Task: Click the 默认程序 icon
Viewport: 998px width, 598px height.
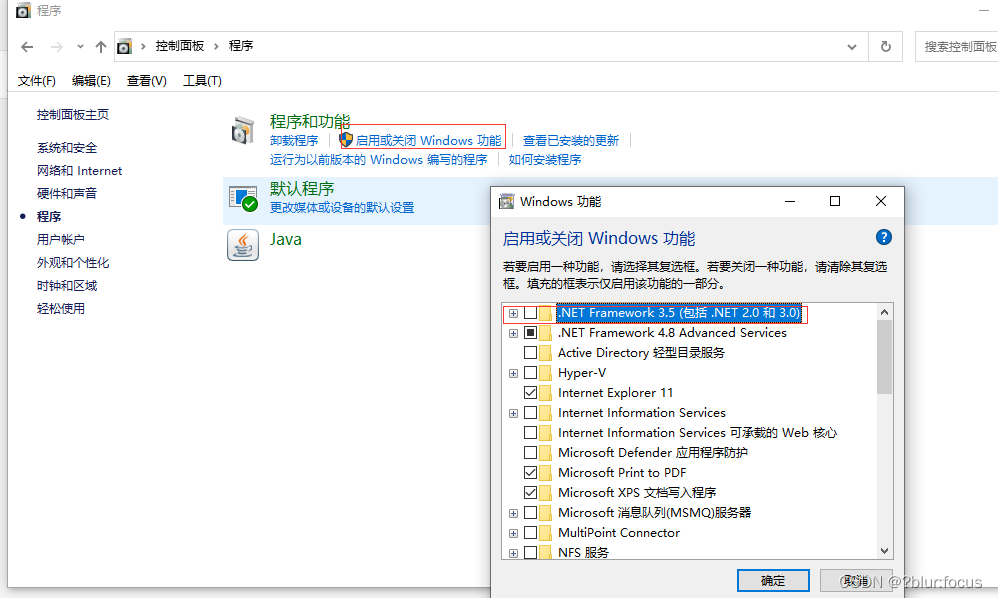Action: pos(243,198)
